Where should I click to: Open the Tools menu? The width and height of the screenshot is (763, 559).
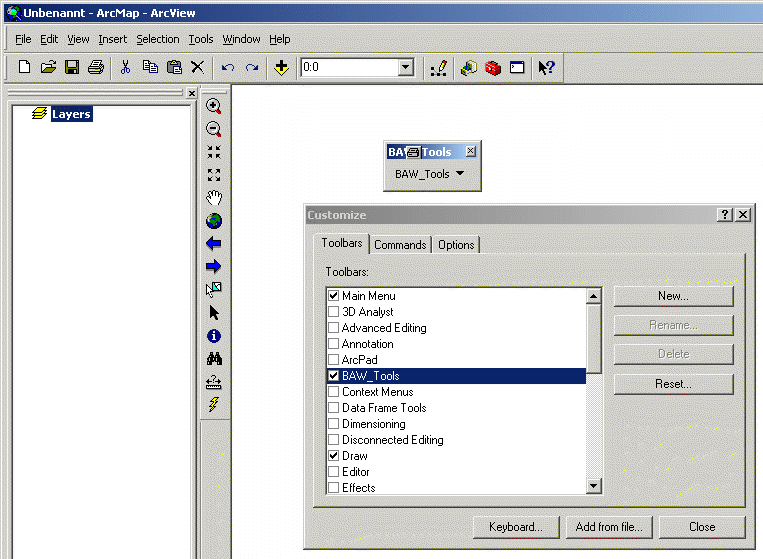click(x=201, y=39)
